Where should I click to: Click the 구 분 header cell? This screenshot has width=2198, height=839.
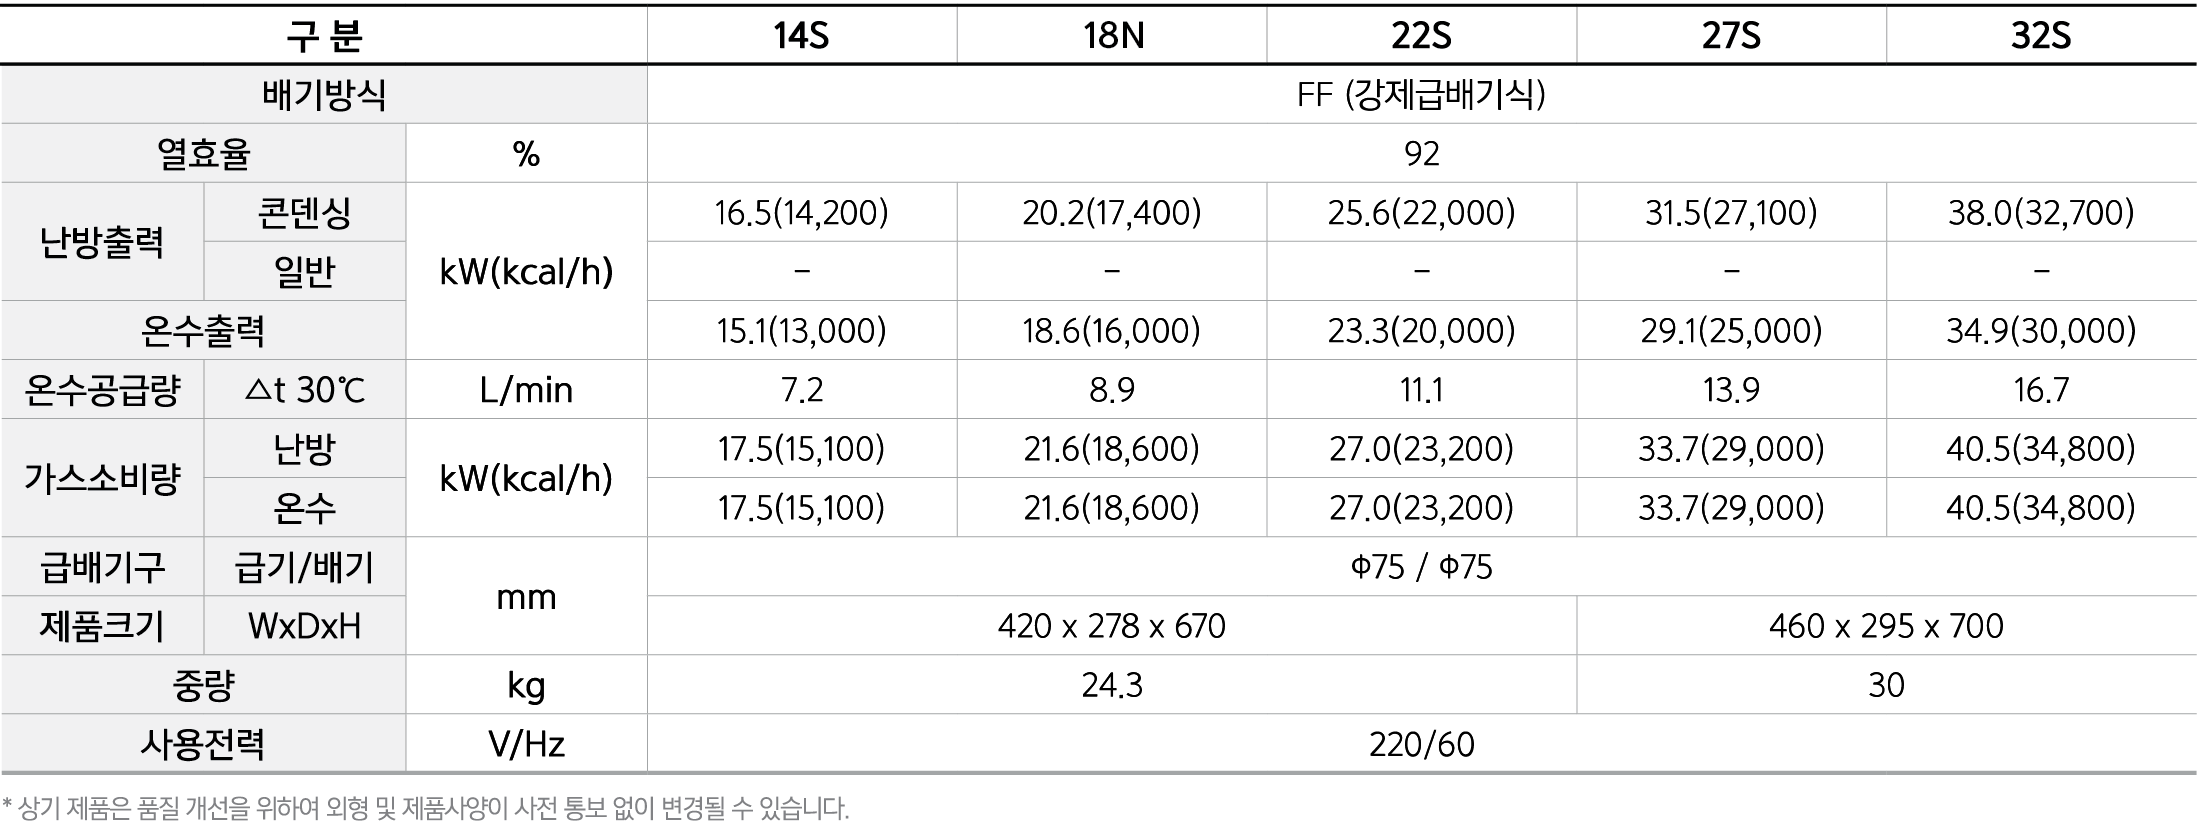(324, 36)
